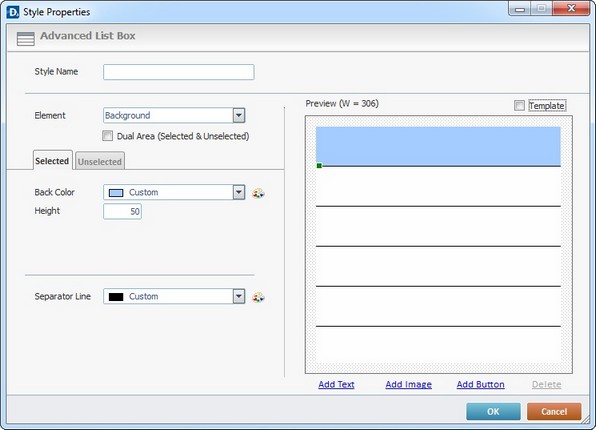Image resolution: width=596 pixels, height=430 pixels.
Task: Enable the Dual Area checkbox
Action: (x=108, y=136)
